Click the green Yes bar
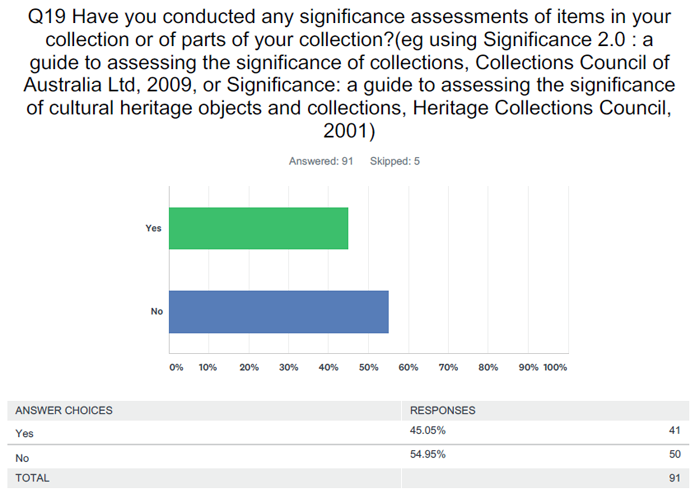 [258, 228]
